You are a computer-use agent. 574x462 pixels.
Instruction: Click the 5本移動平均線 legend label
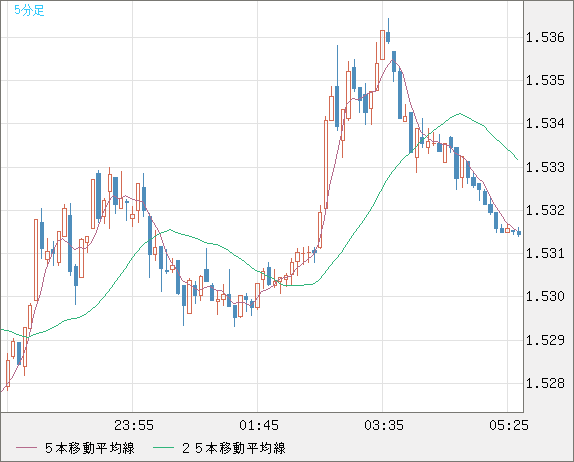(x=90, y=448)
